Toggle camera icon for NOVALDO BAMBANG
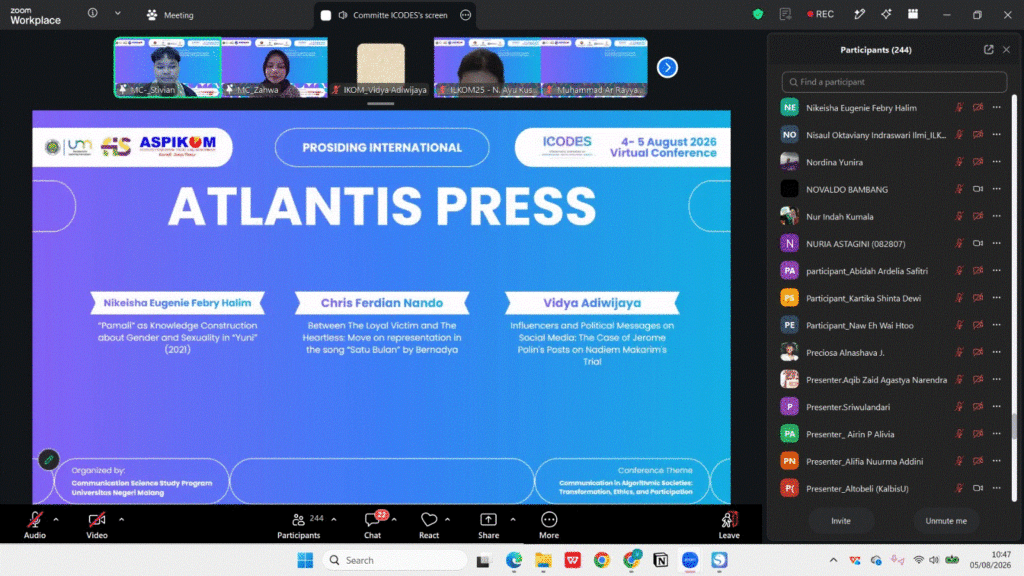Viewport: 1024px width, 576px height. (978, 189)
